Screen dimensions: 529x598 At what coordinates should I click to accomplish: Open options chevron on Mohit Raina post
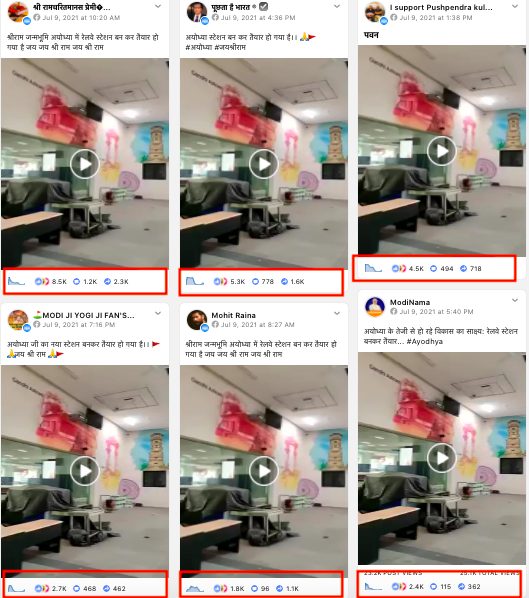[337, 313]
